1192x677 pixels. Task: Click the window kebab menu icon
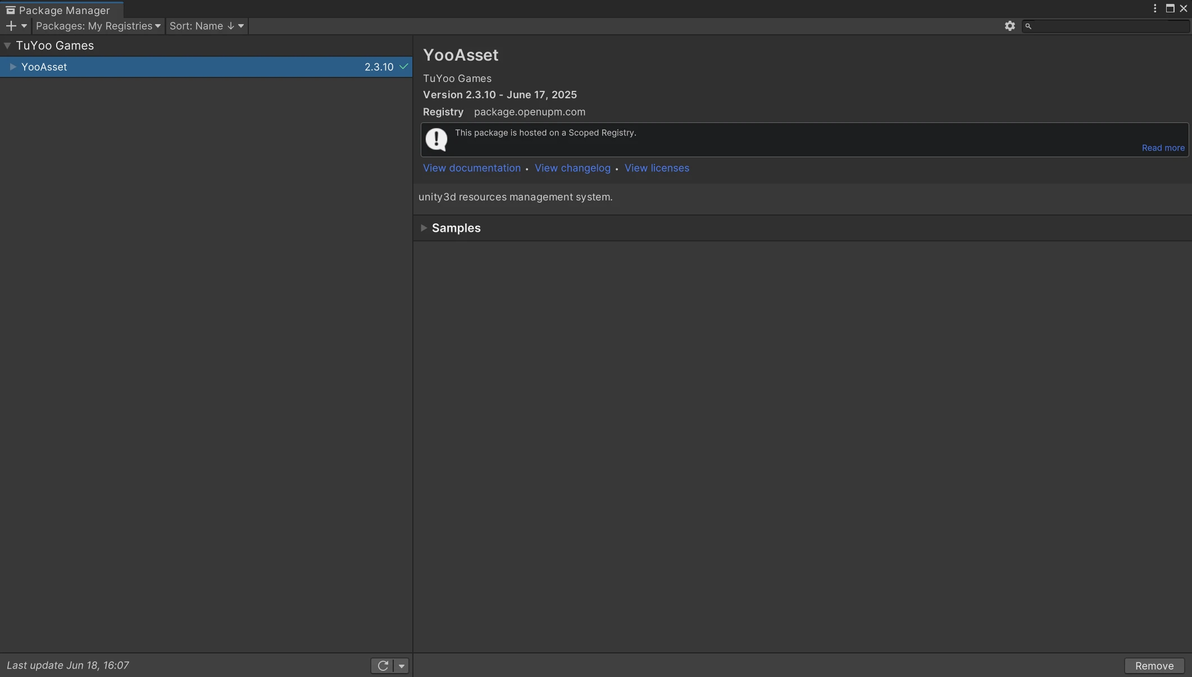coord(1155,9)
